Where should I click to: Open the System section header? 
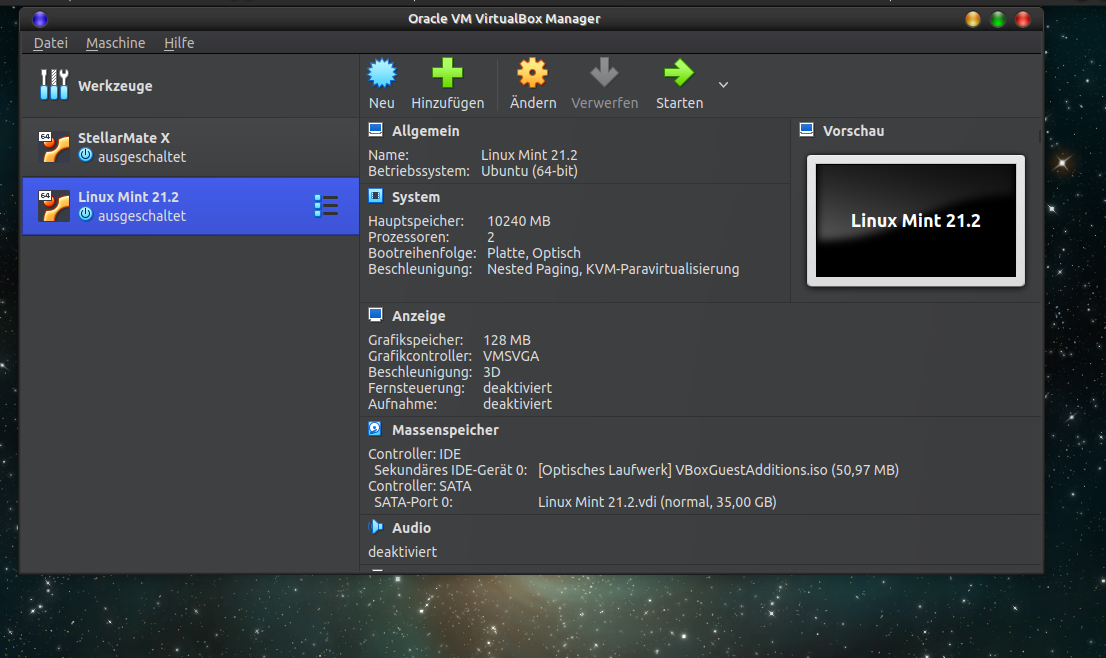415,197
